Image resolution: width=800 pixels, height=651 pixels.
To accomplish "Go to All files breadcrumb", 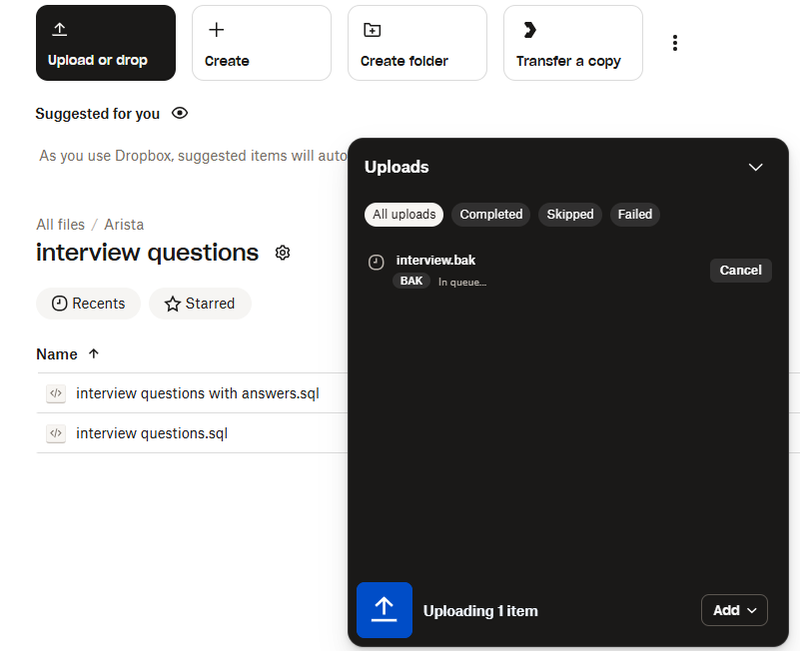I will tap(60, 224).
